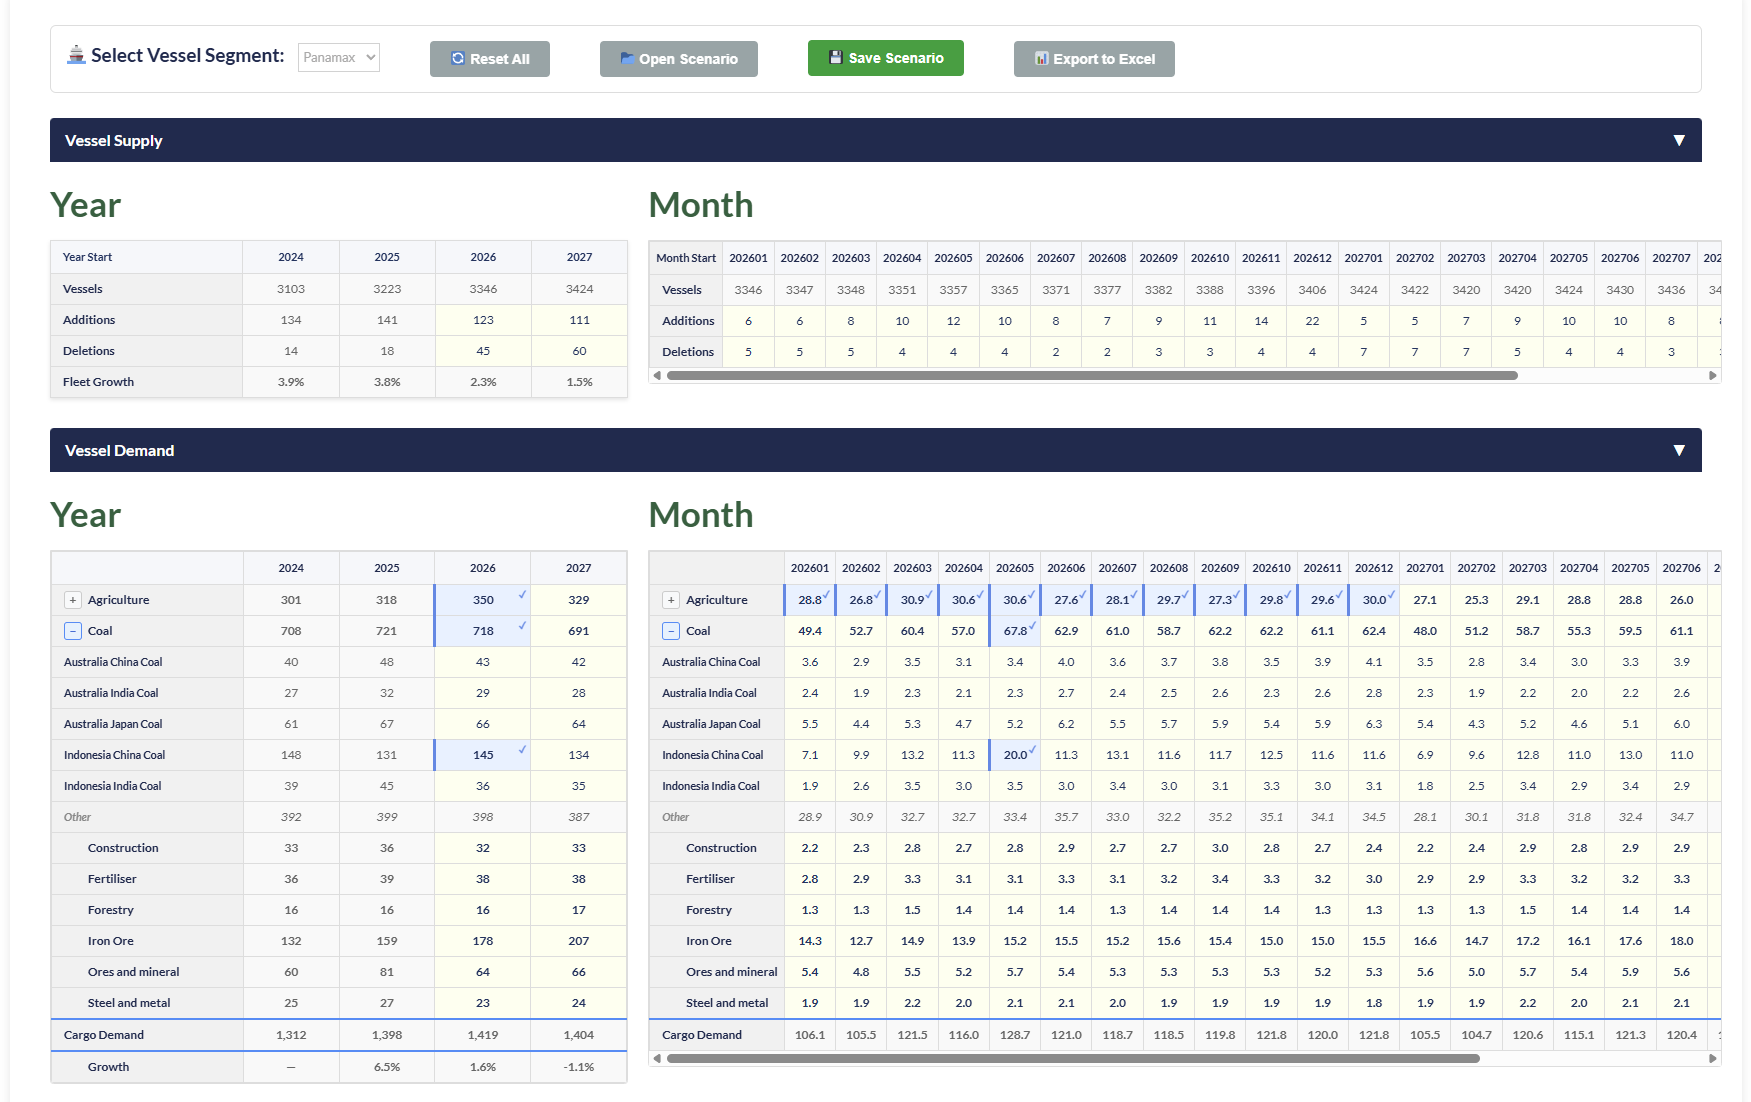Click the Vessel Demand month horizontal scrollbar
Image resolution: width=1751 pixels, height=1102 pixels.
point(1072,1058)
